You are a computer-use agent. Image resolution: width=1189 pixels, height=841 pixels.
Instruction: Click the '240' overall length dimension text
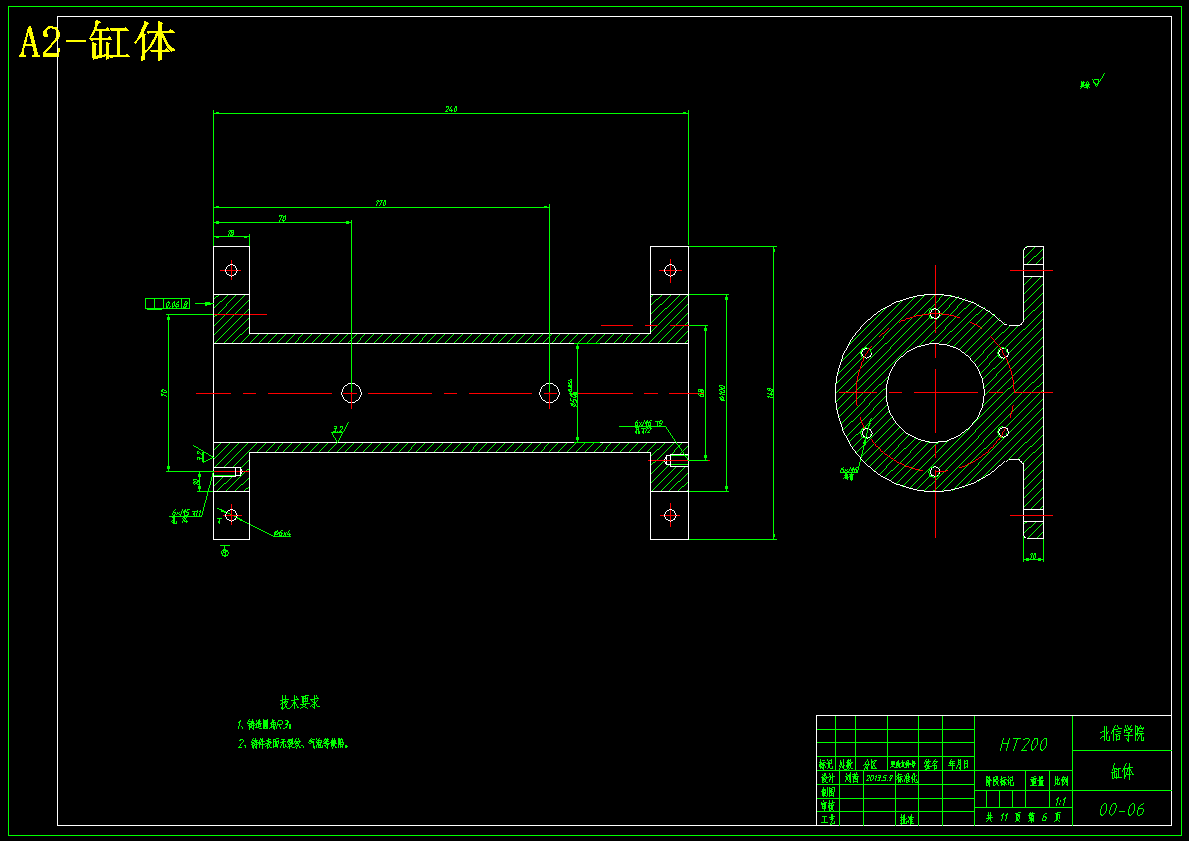[451, 109]
